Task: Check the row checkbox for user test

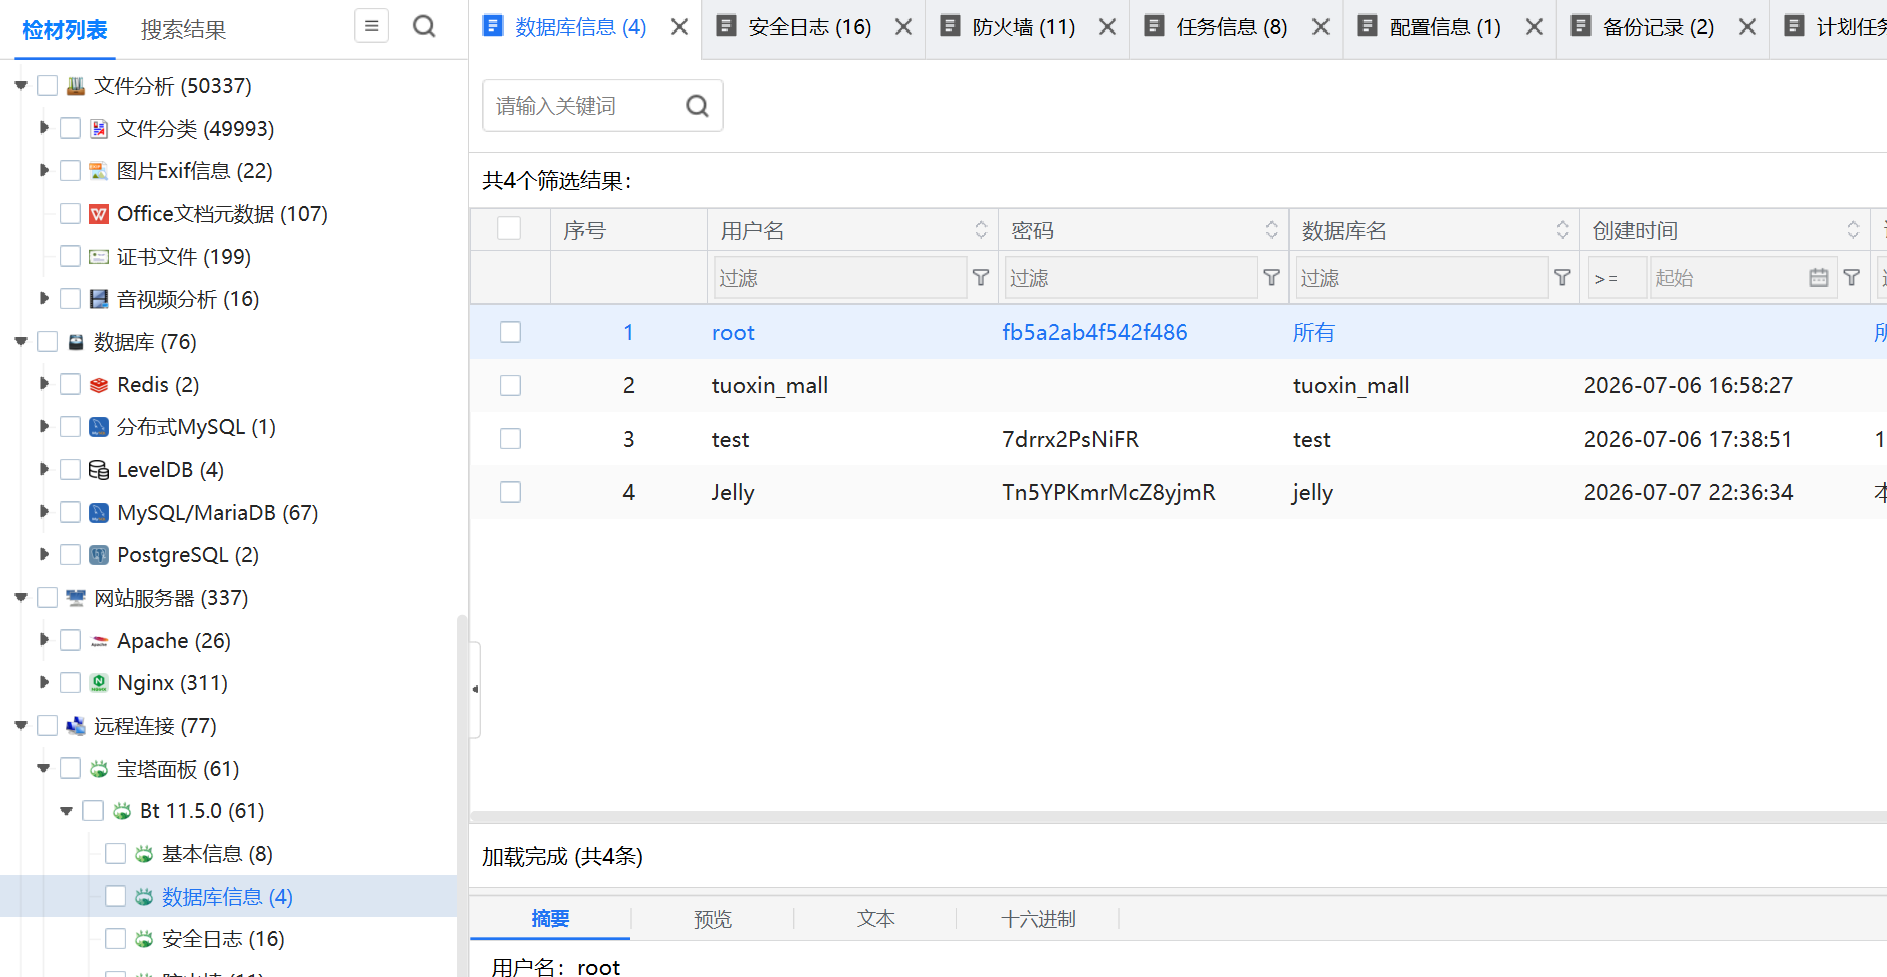Action: pyautogui.click(x=510, y=438)
